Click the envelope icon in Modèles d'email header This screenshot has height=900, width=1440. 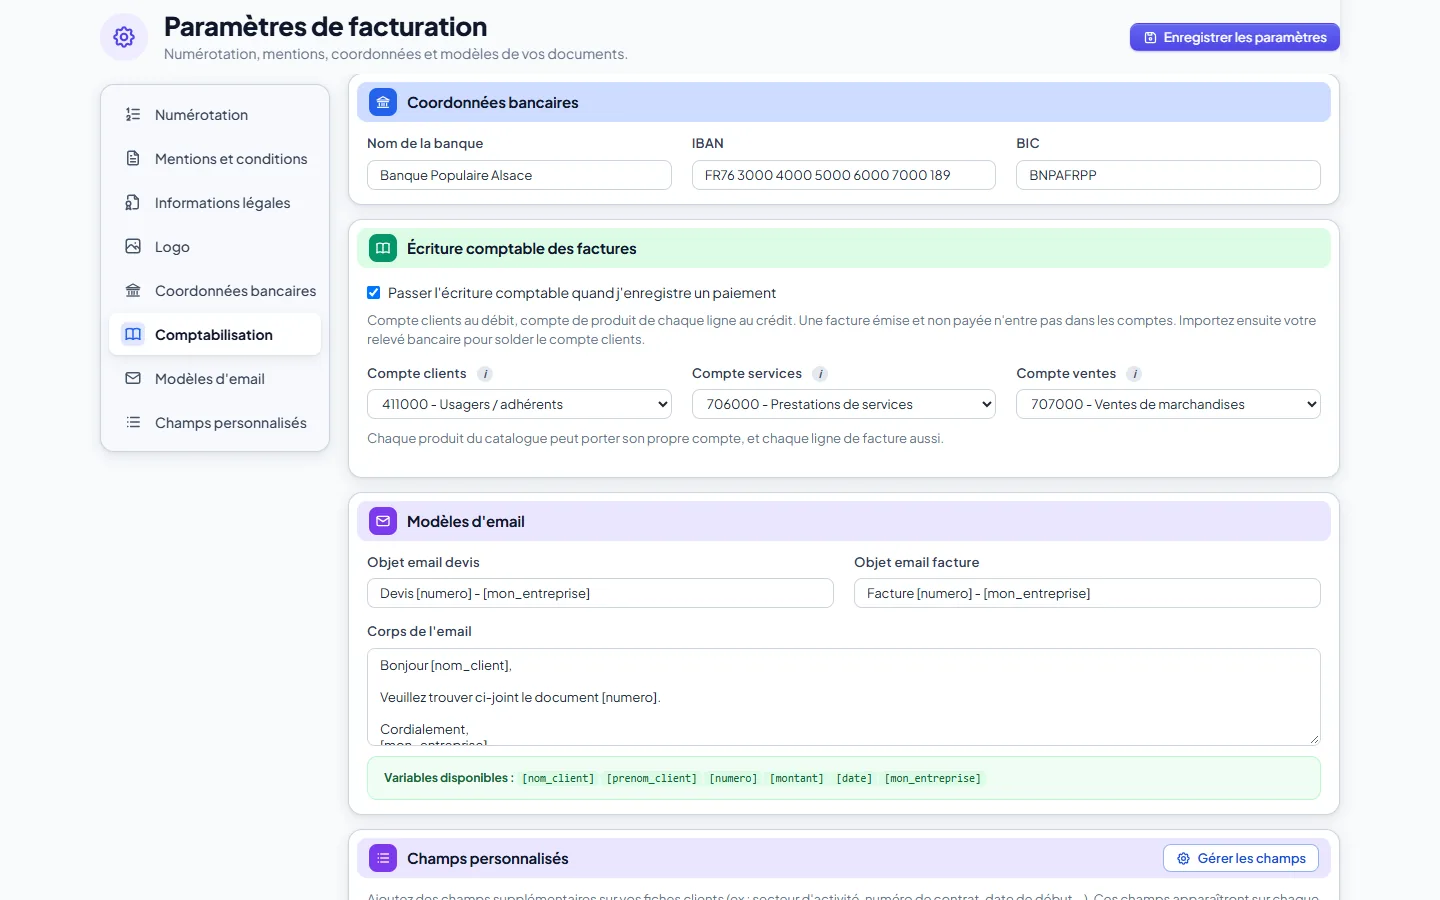pyautogui.click(x=383, y=521)
